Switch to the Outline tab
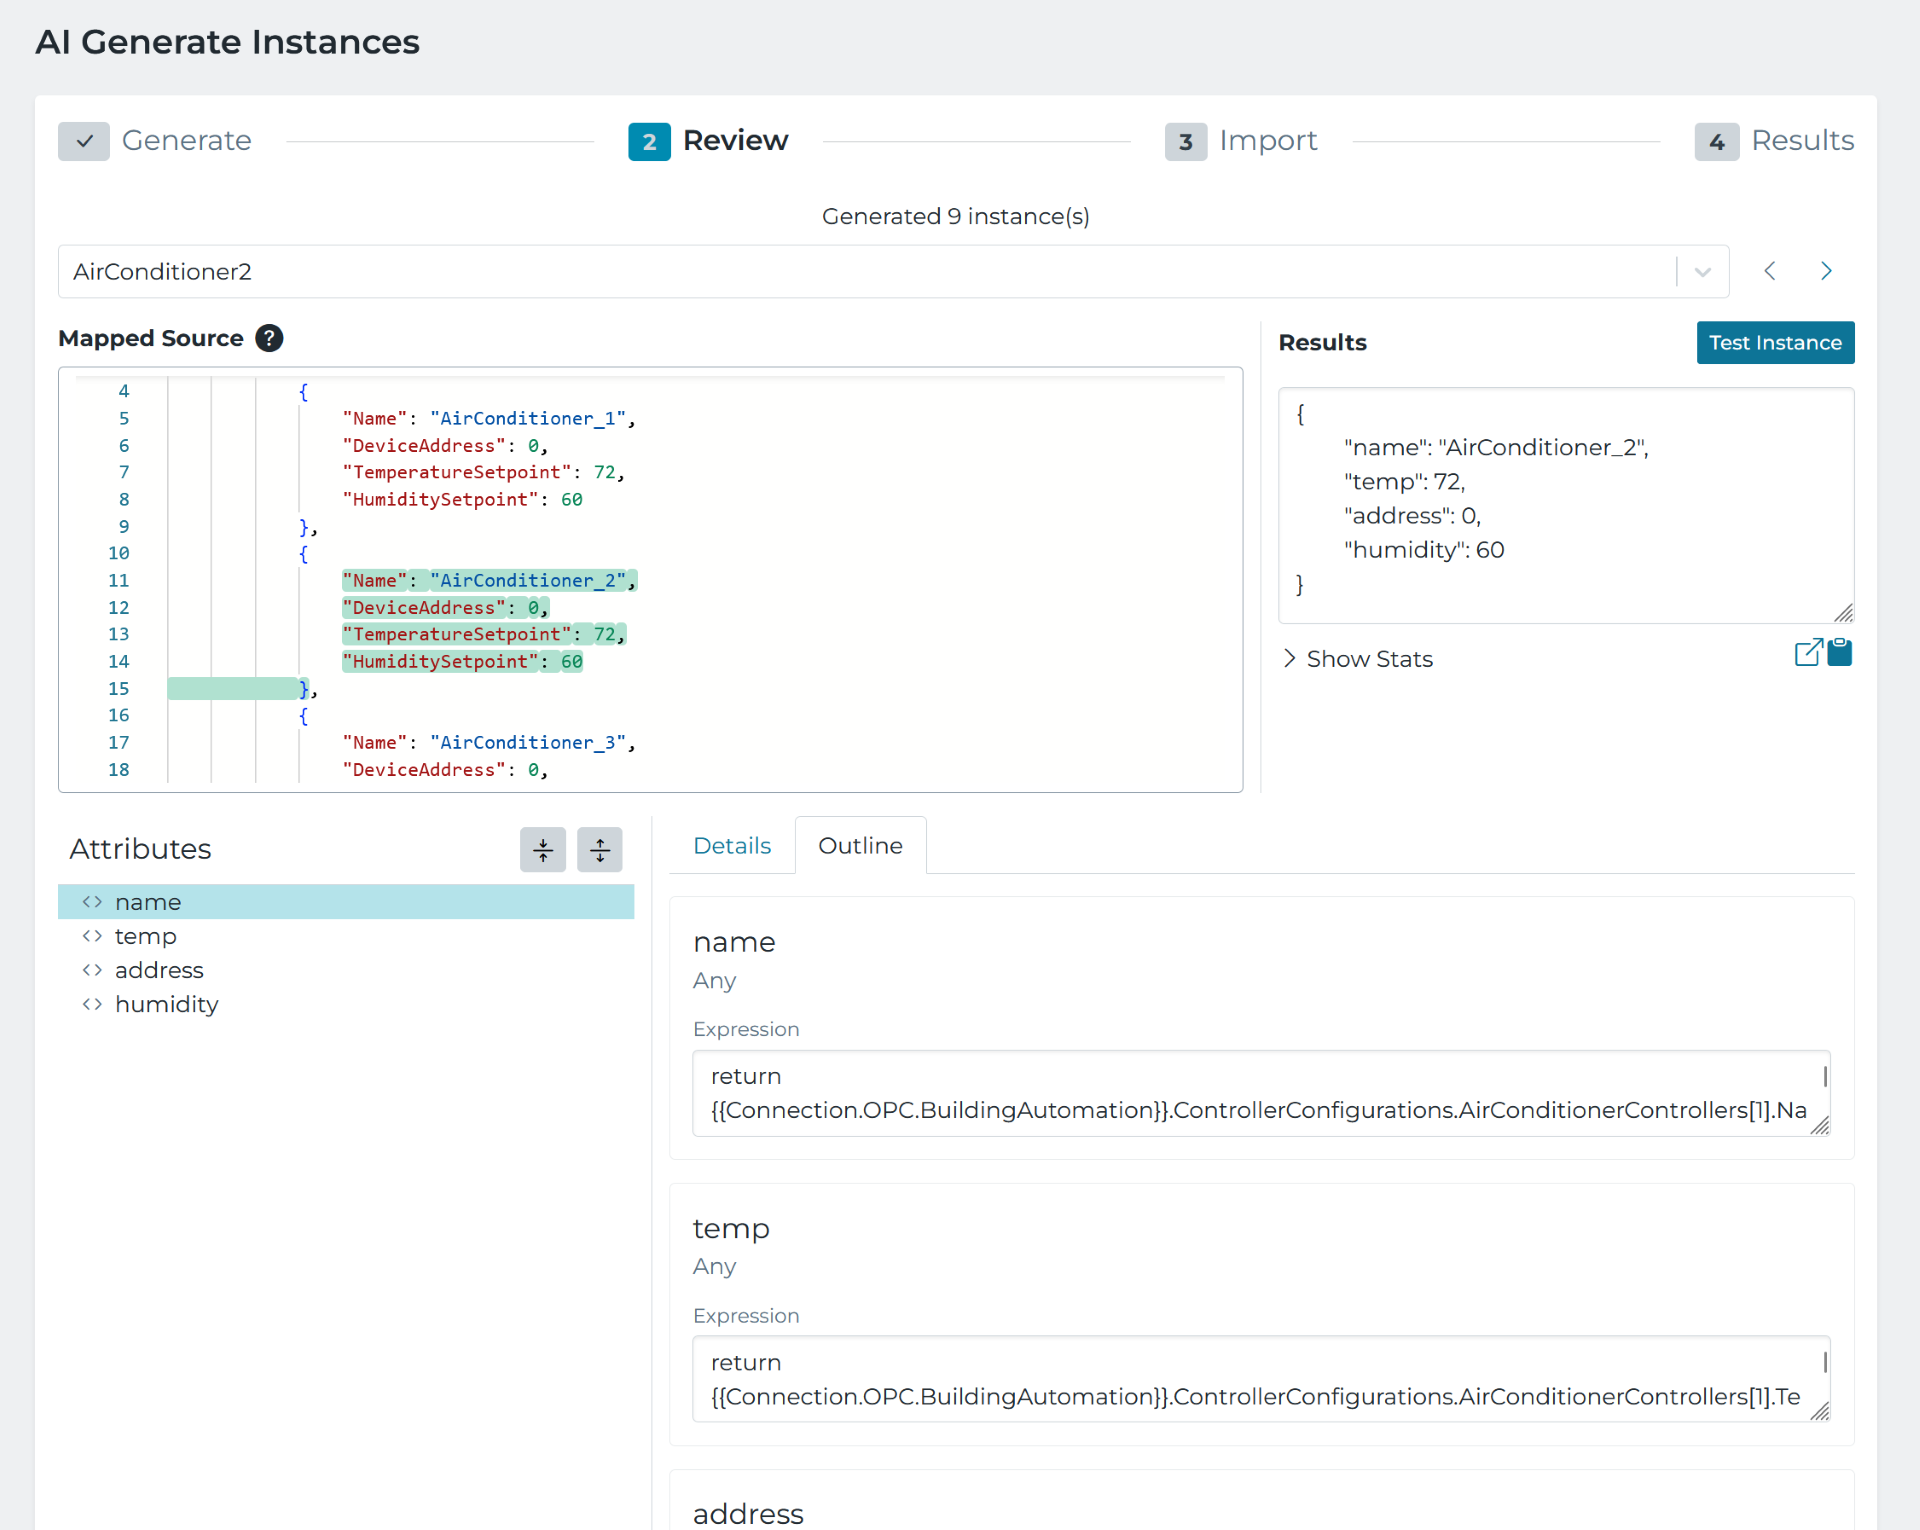 (x=860, y=846)
